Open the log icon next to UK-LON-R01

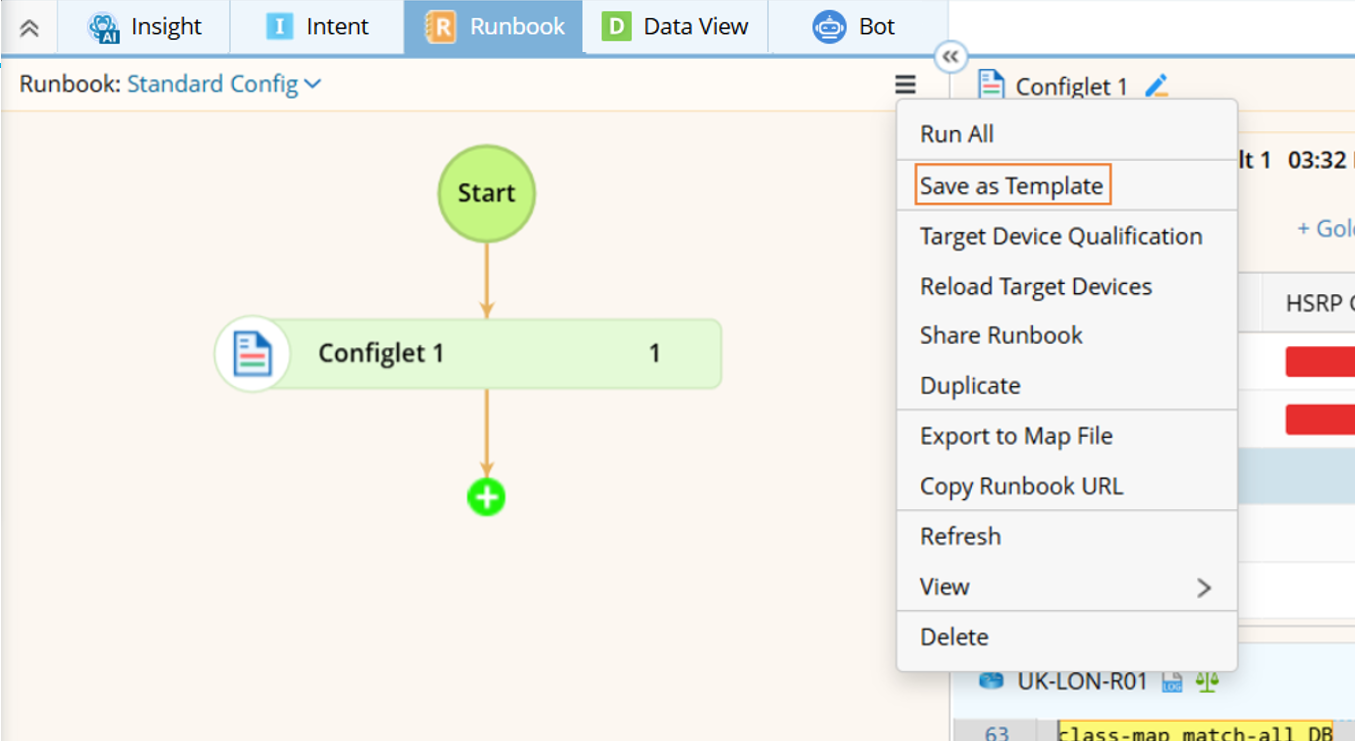click(1172, 682)
